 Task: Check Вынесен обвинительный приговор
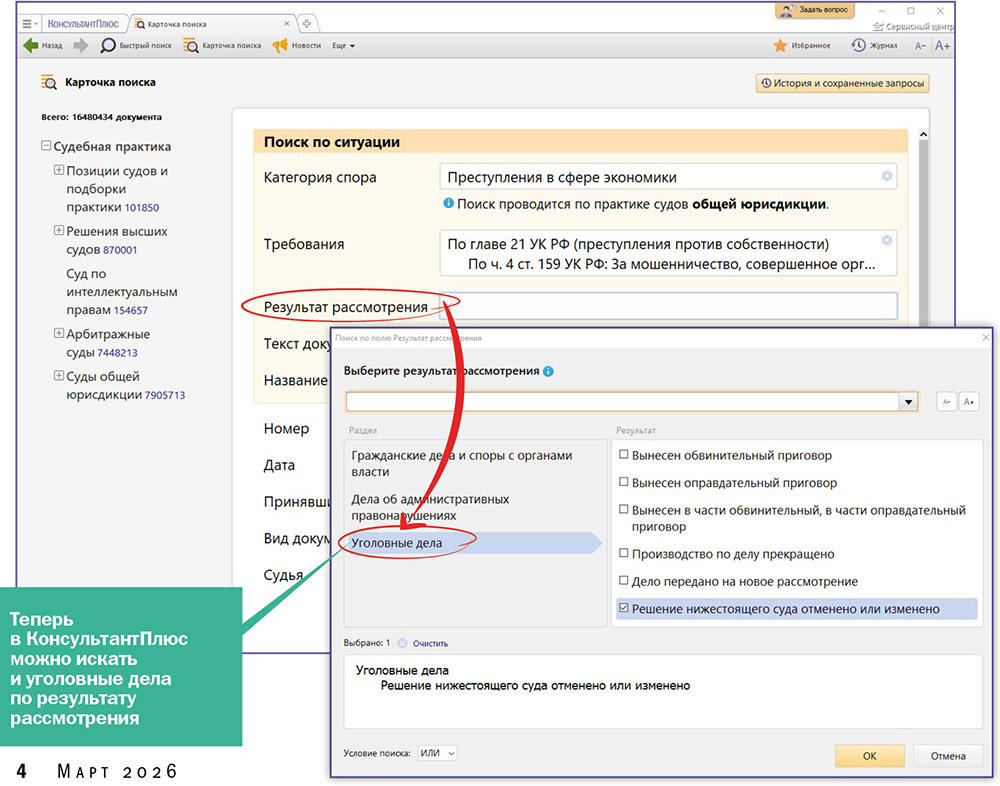coord(624,455)
